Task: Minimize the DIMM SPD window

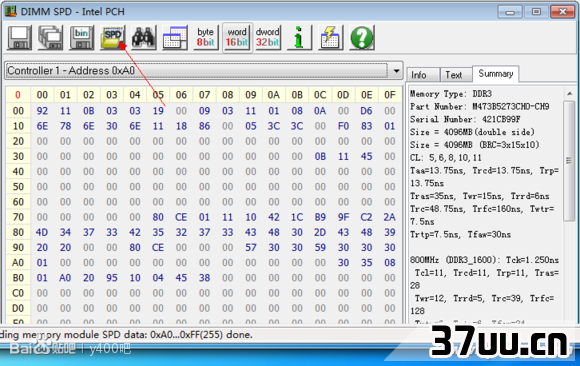Action: 510,12
